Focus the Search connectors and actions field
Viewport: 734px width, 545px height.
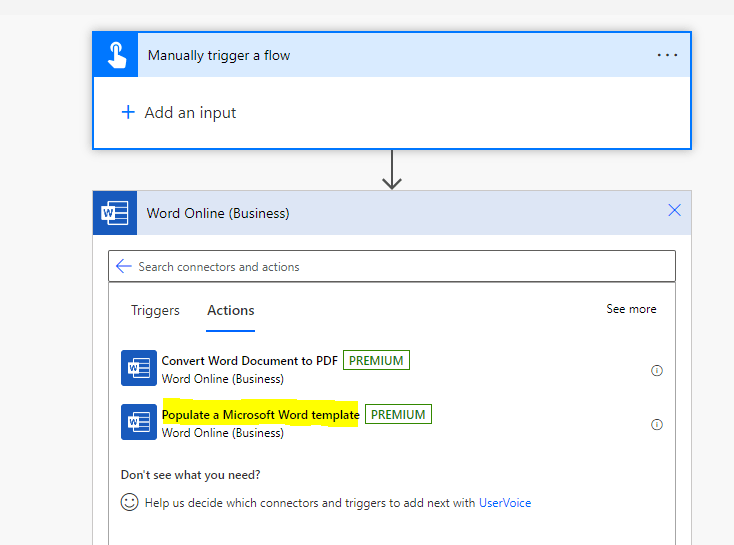[x=400, y=266]
